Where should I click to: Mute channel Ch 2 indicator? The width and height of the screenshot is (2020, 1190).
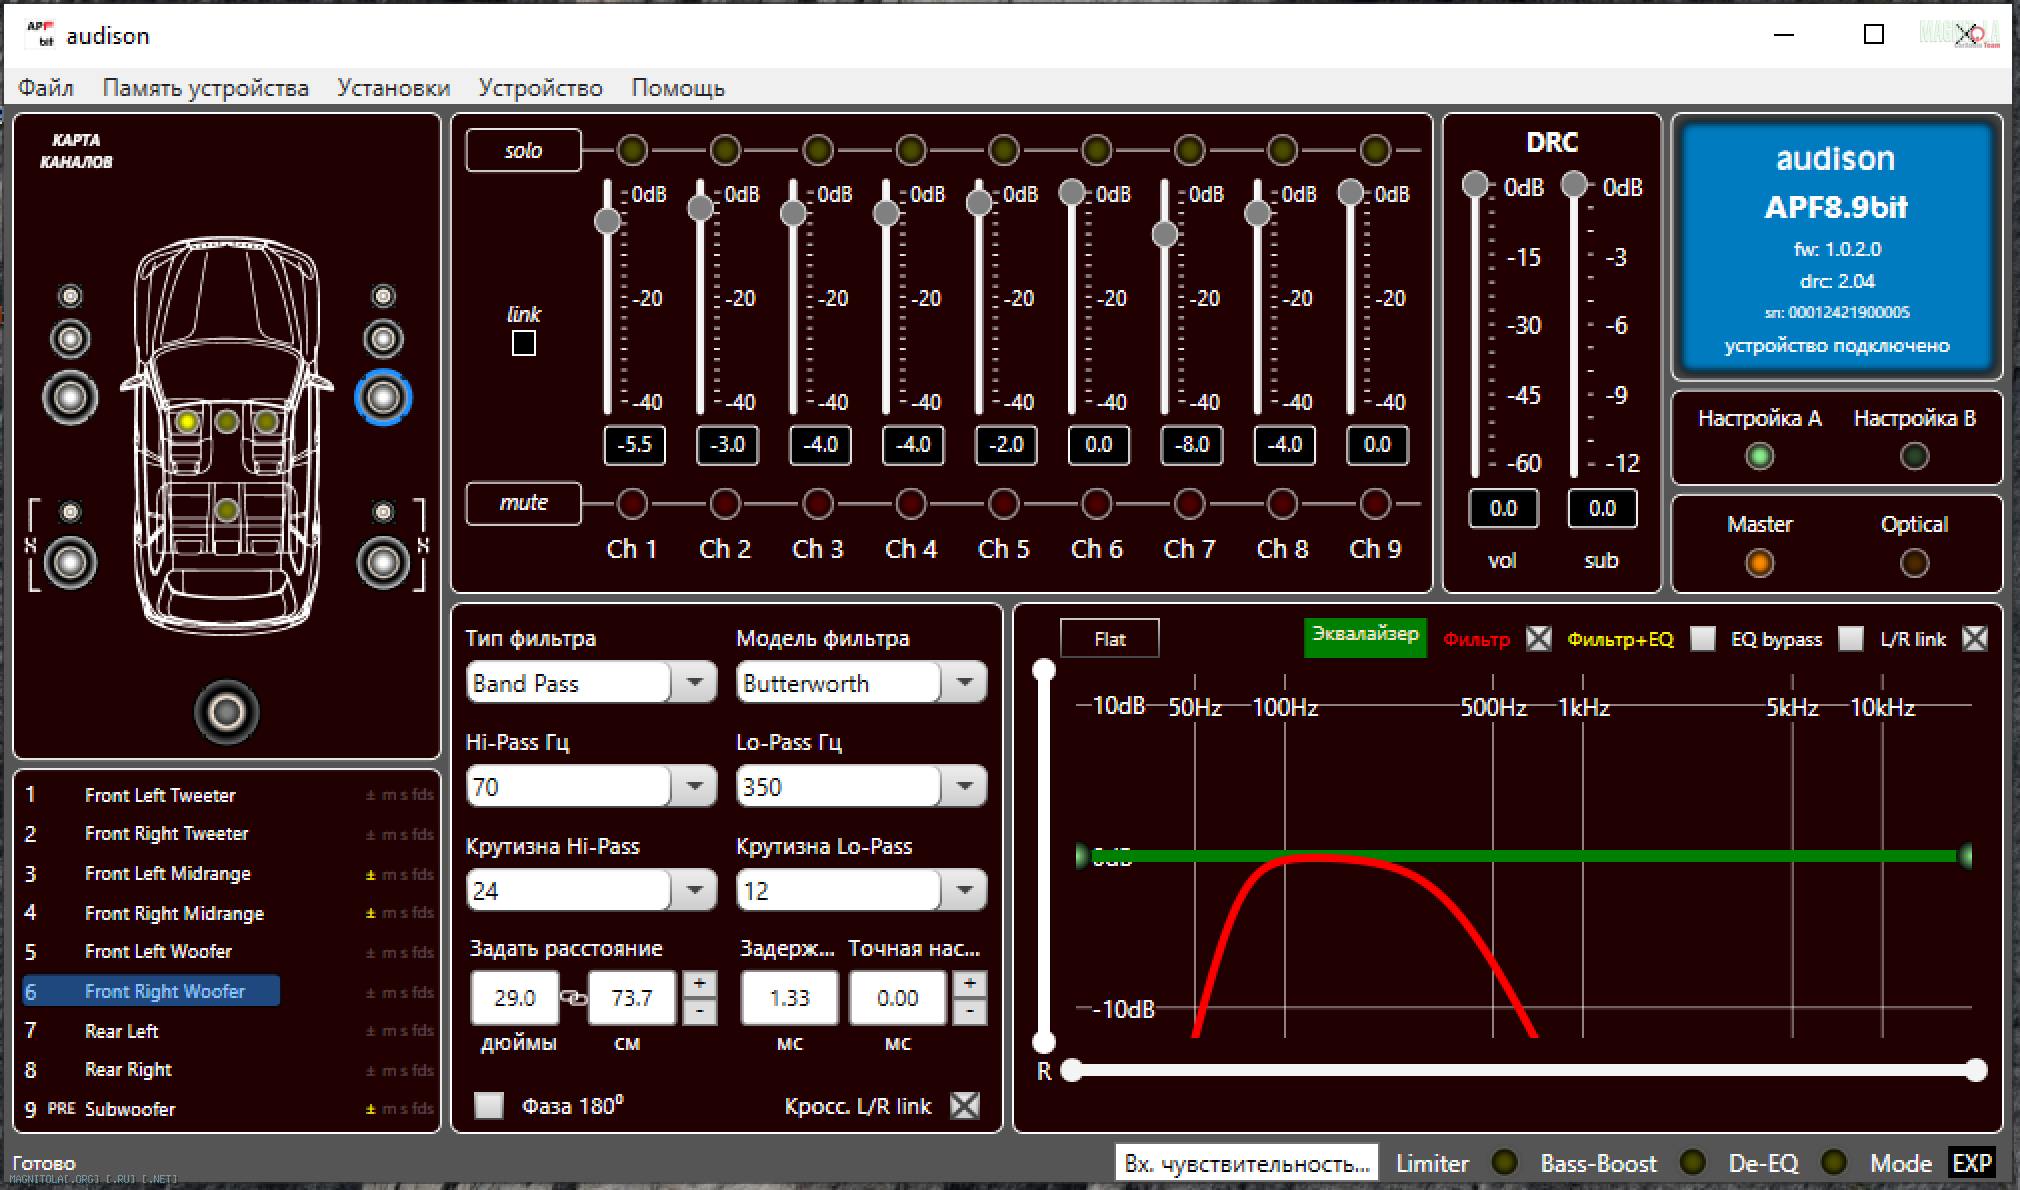pyautogui.click(x=725, y=503)
